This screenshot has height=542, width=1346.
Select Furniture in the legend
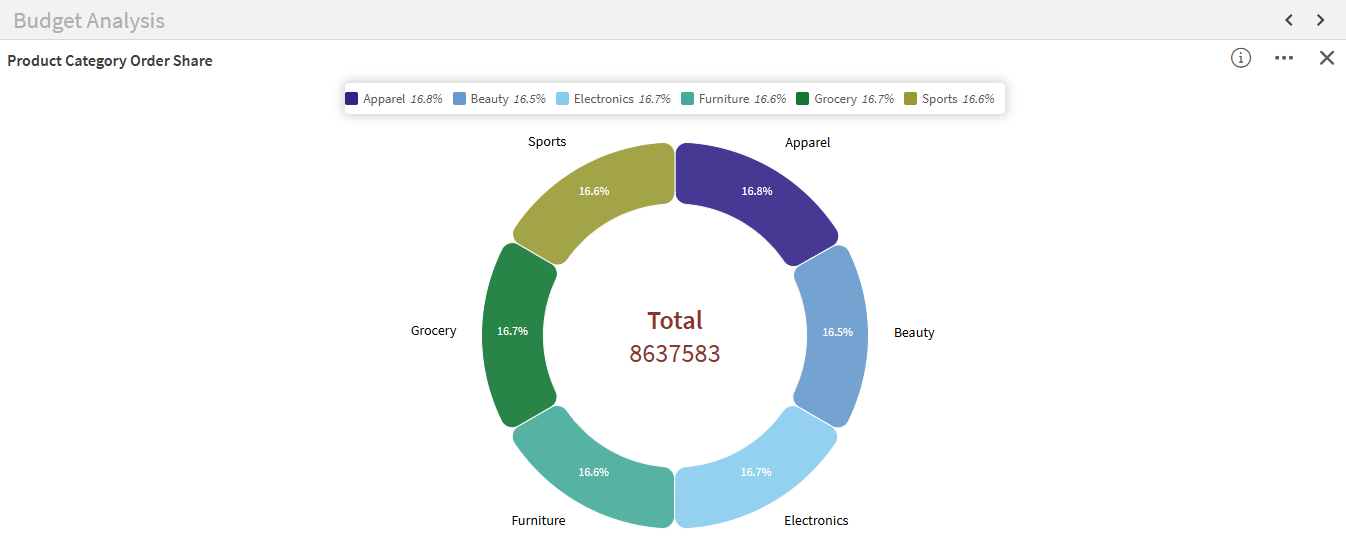(723, 99)
